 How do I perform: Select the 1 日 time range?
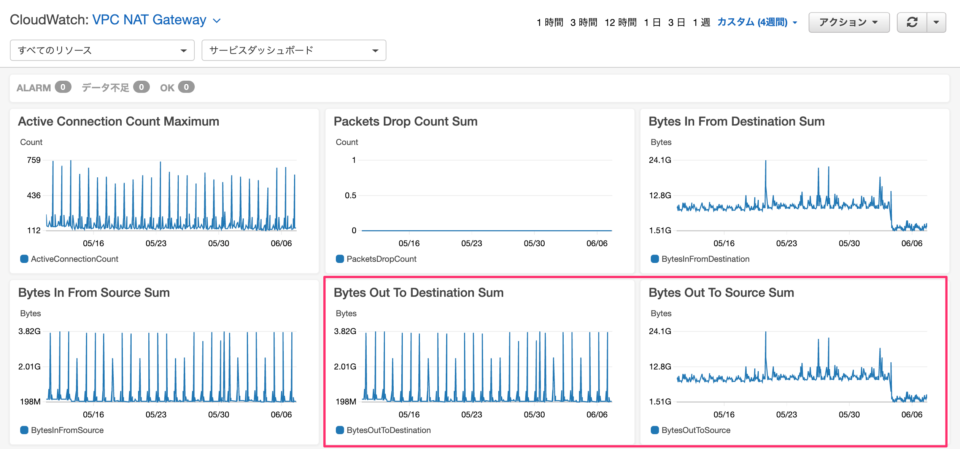[x=651, y=23]
